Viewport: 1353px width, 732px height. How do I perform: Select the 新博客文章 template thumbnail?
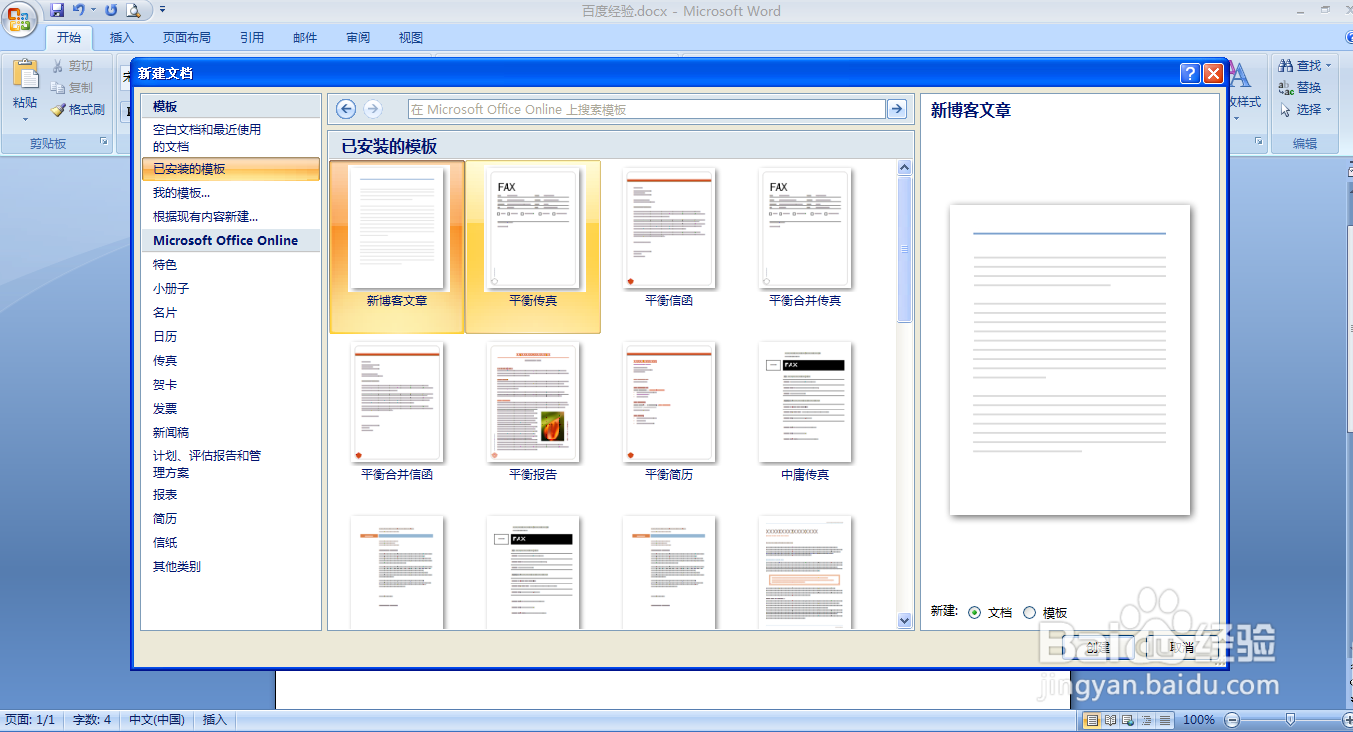click(x=397, y=246)
